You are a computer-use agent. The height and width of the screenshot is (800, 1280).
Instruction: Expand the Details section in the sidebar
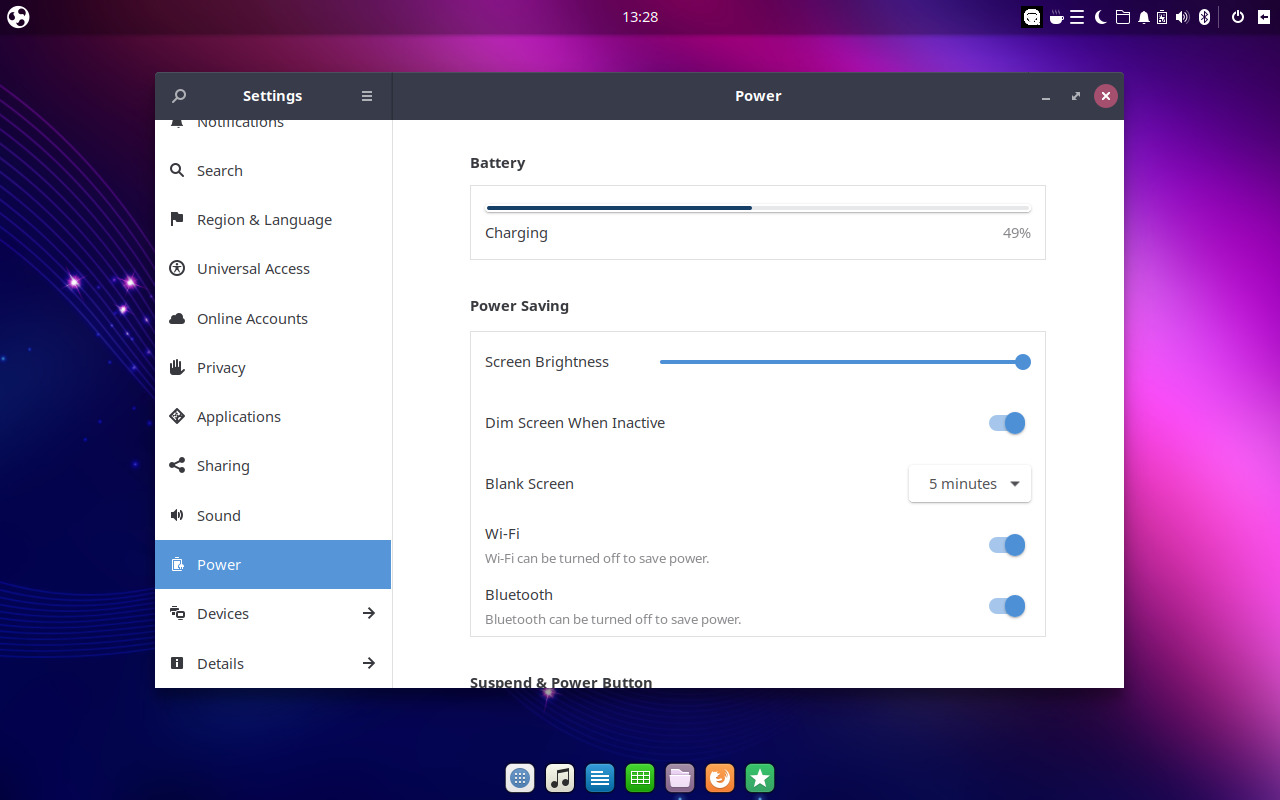click(273, 663)
